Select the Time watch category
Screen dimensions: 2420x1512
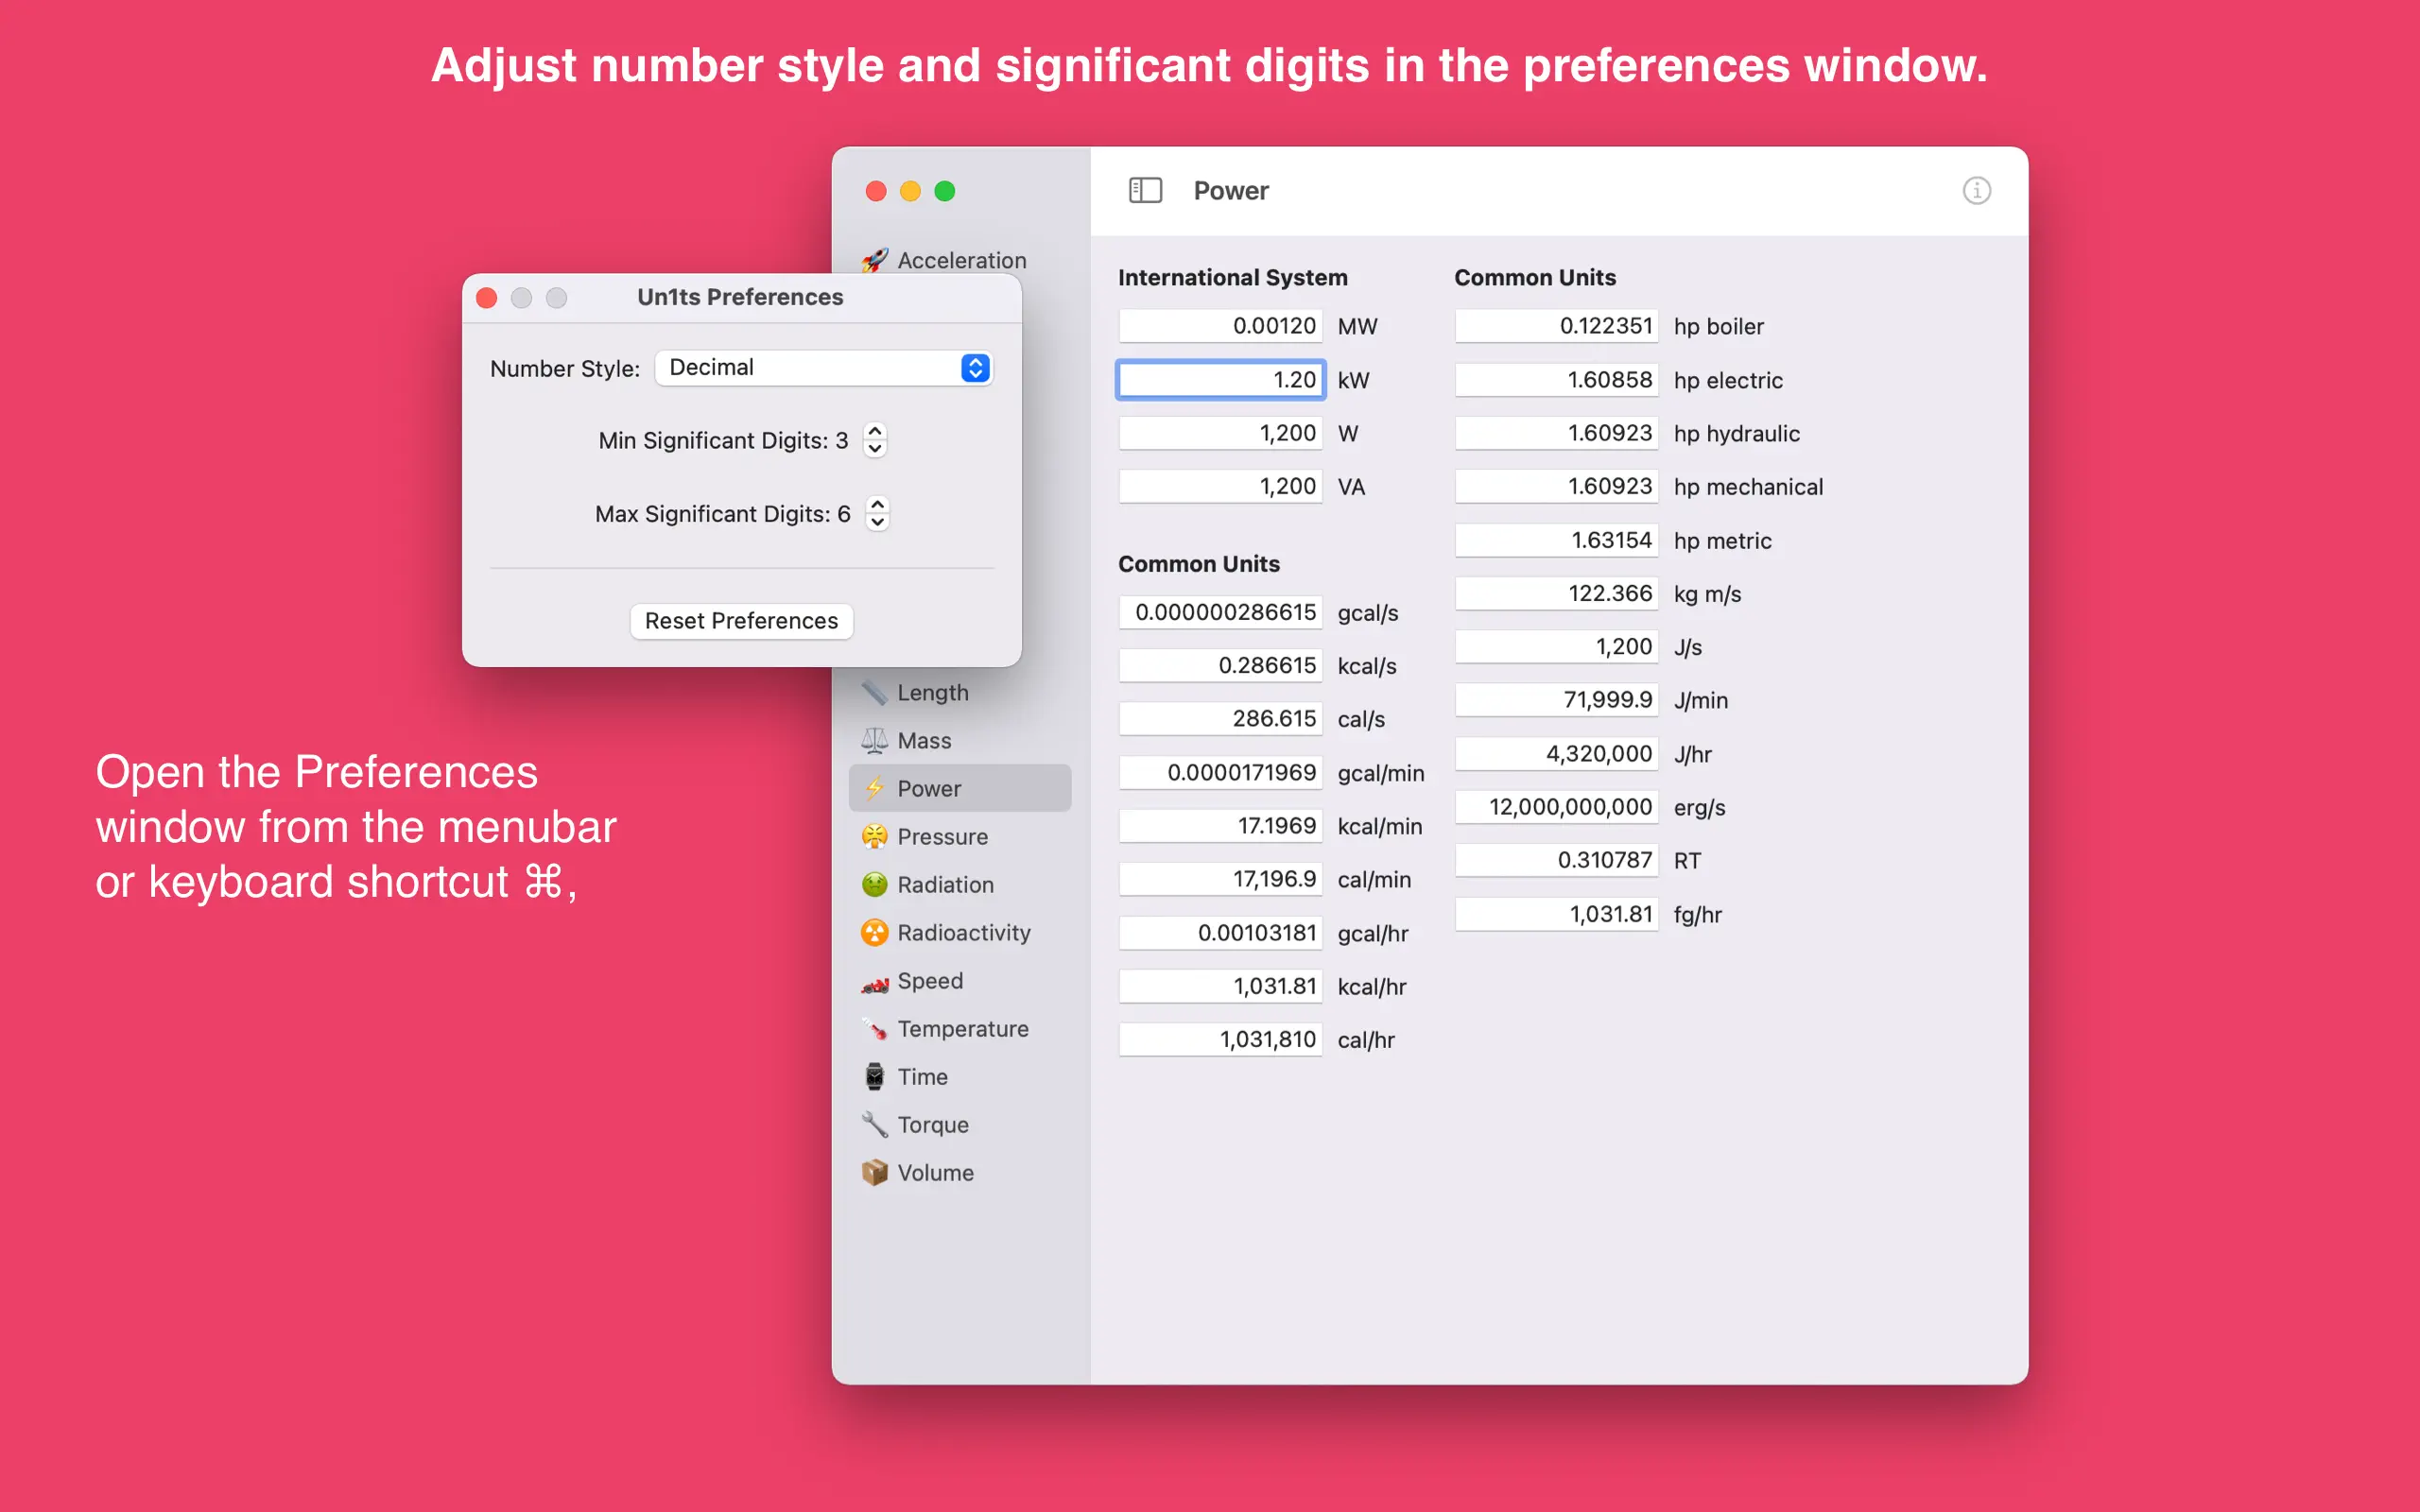pos(922,1076)
